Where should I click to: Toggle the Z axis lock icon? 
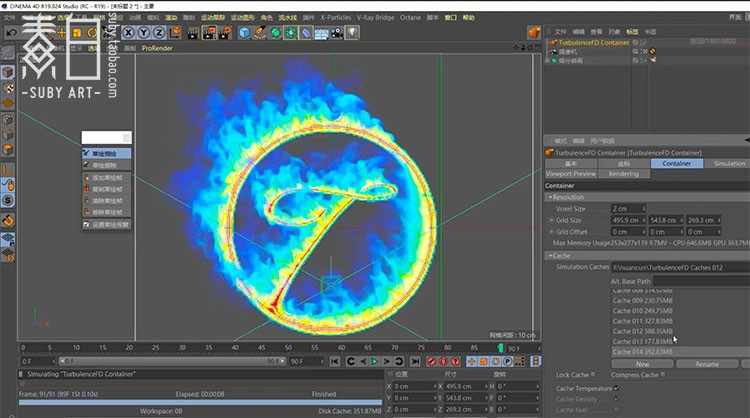[x=159, y=33]
